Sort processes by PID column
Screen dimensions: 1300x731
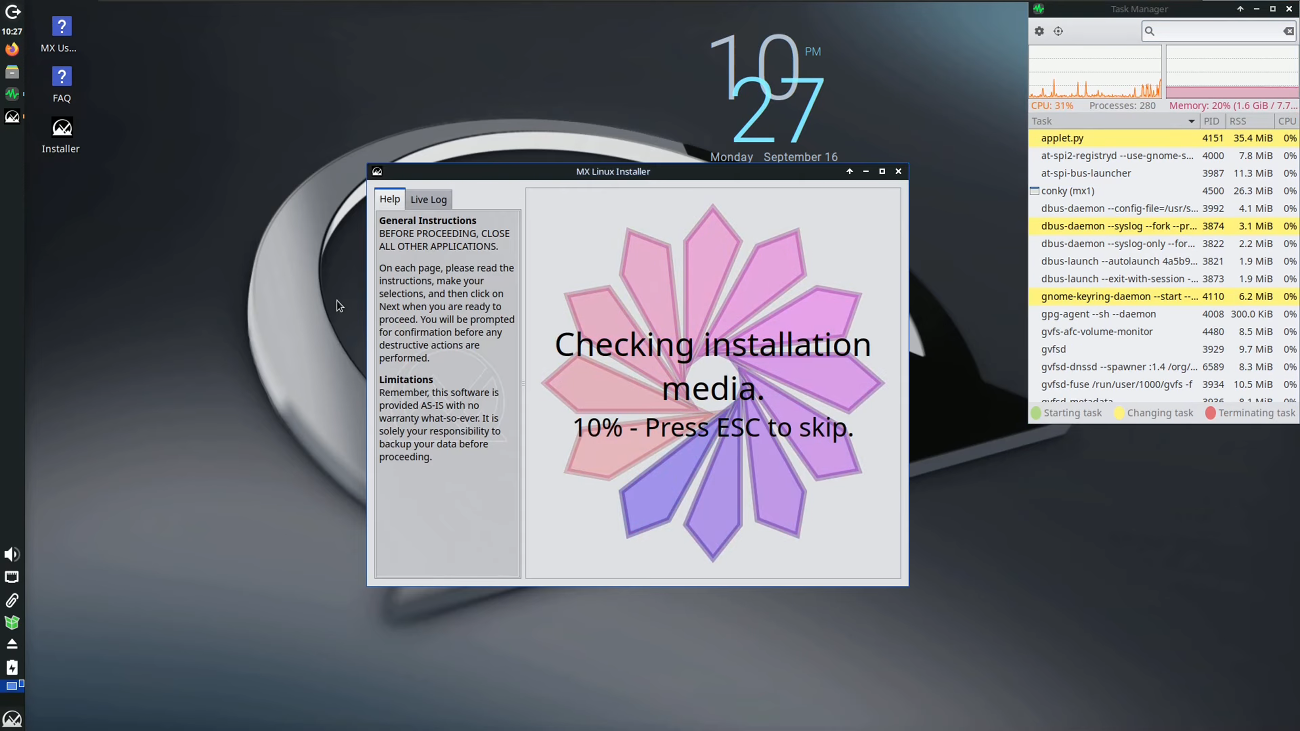point(1212,121)
